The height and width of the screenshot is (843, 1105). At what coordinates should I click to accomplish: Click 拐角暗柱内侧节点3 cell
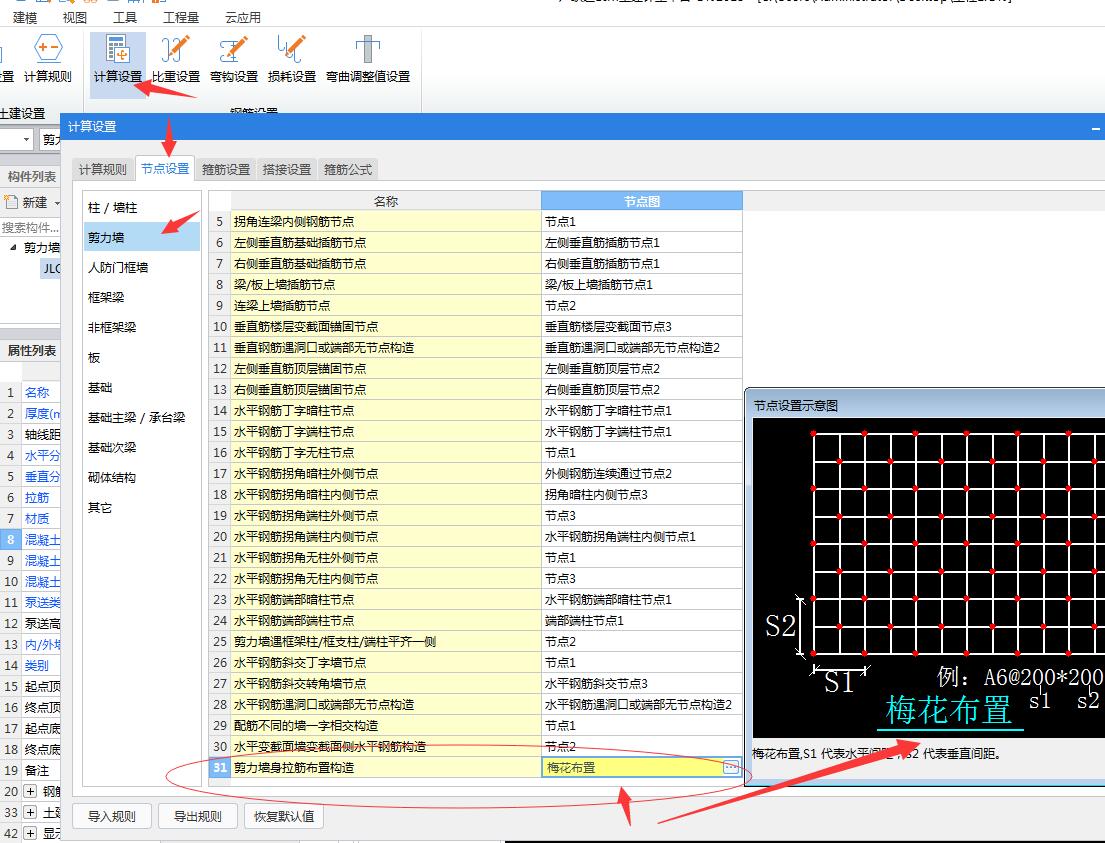pos(641,495)
